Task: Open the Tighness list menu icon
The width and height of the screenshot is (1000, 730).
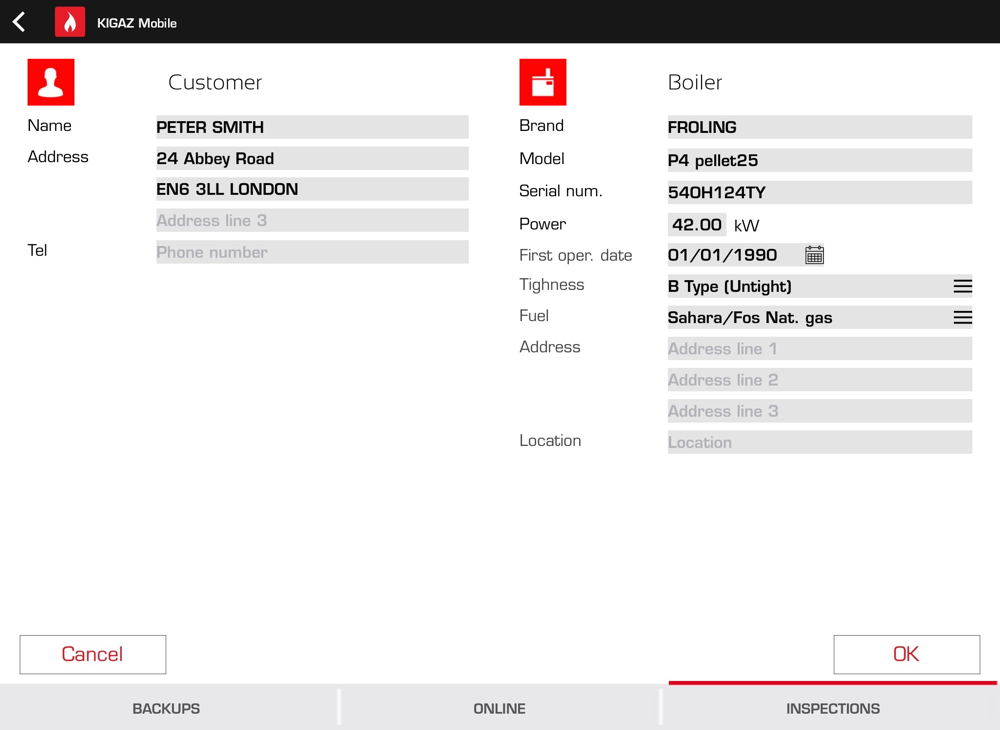Action: [x=962, y=286]
